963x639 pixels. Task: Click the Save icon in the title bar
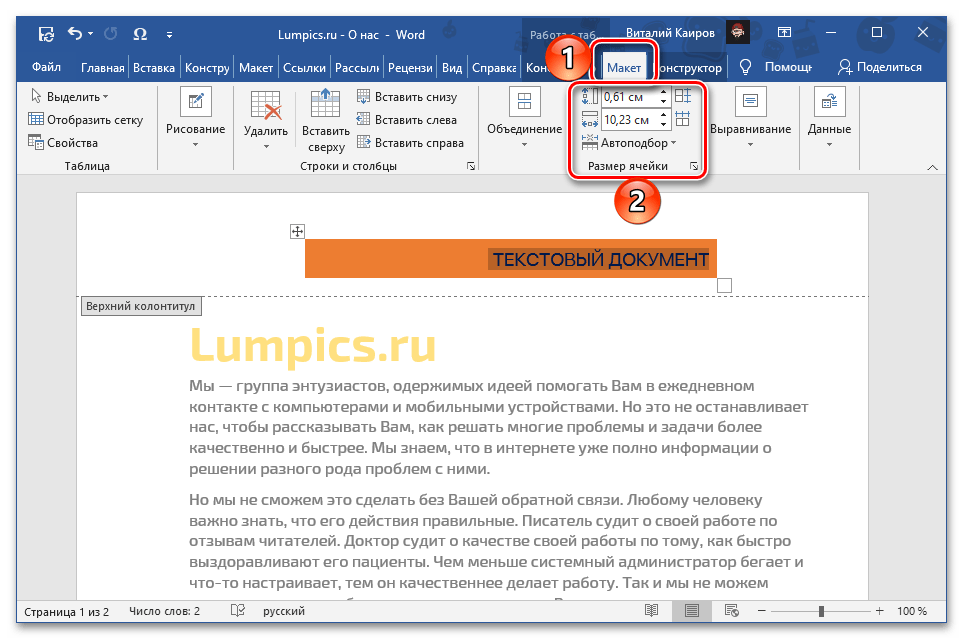[46, 34]
